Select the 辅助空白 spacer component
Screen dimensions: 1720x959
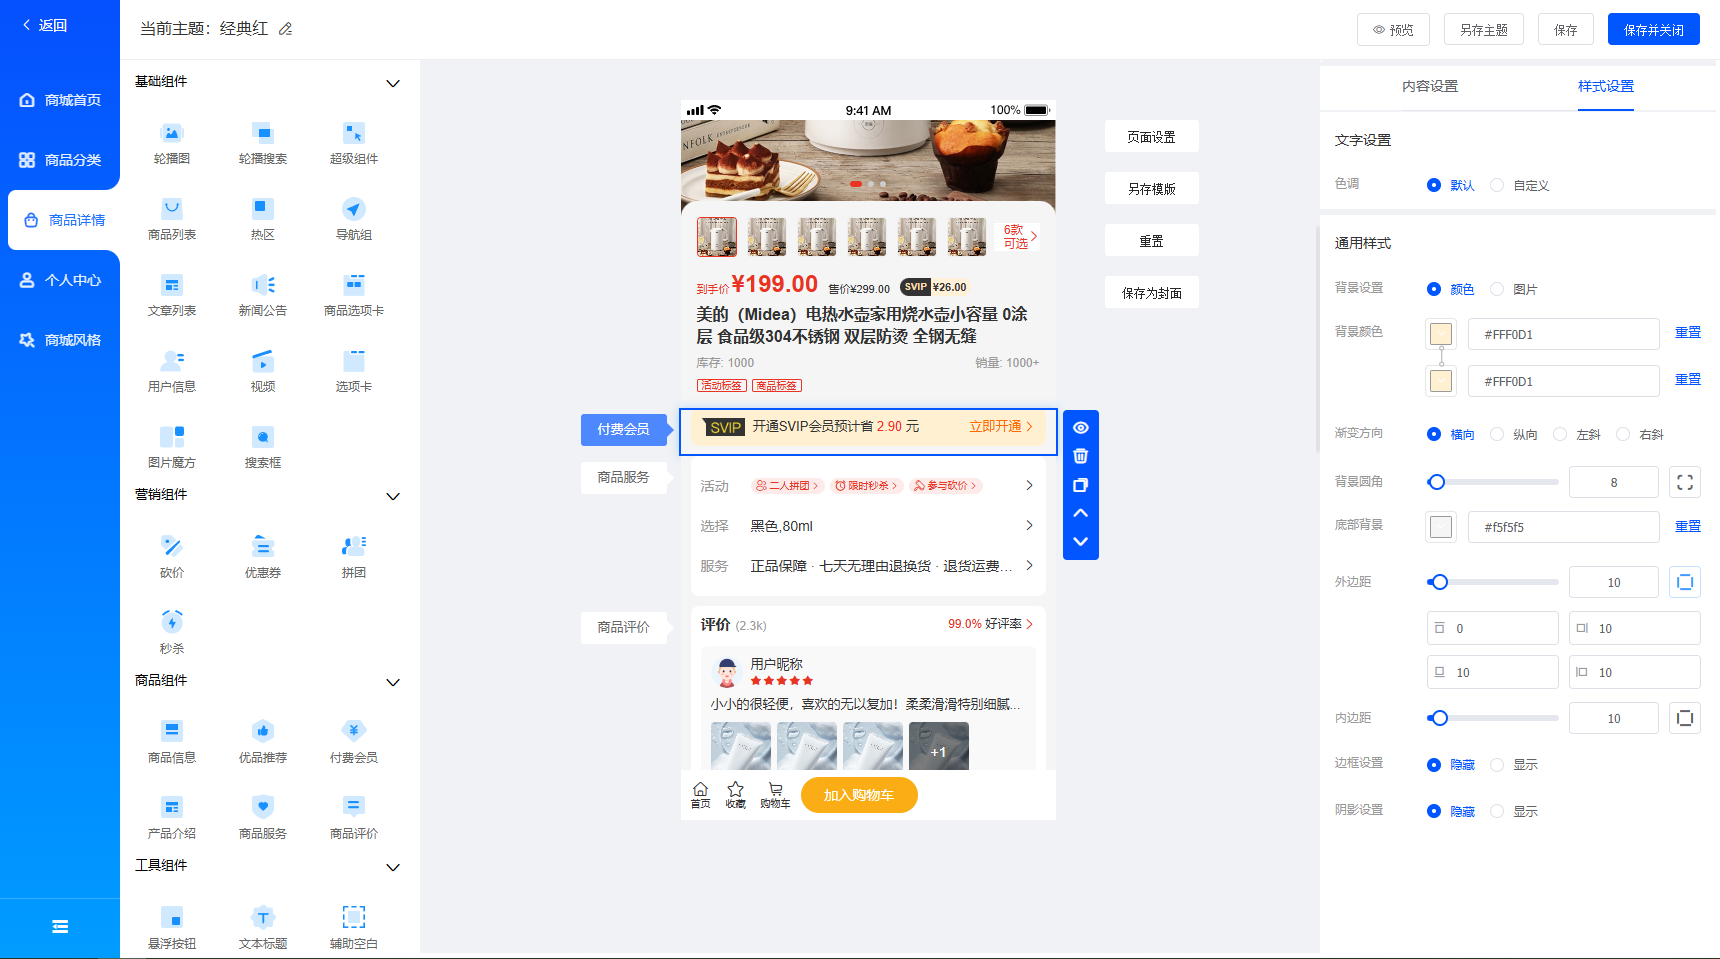pyautogui.click(x=354, y=929)
